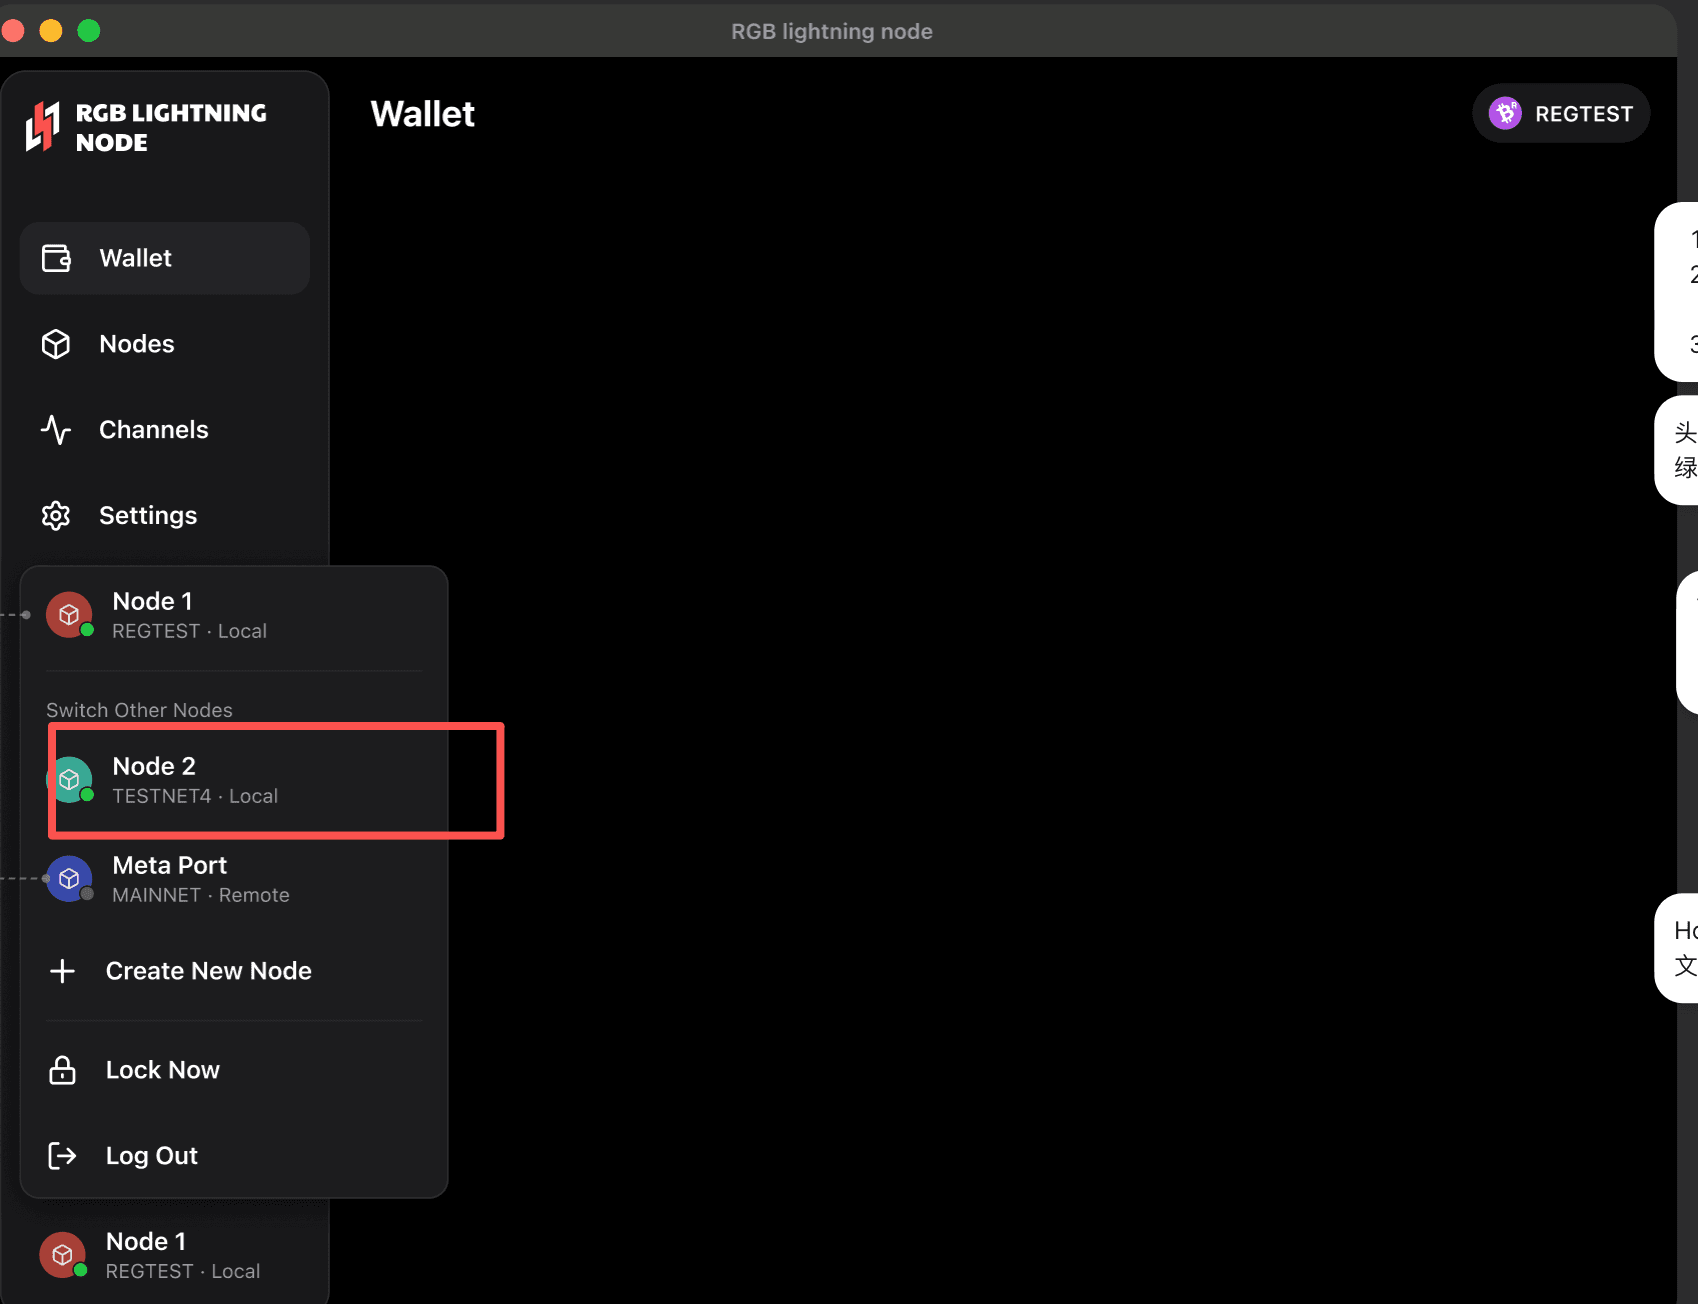This screenshot has width=1698, height=1304.
Task: Open the Nodes sidebar section
Action: point(165,344)
